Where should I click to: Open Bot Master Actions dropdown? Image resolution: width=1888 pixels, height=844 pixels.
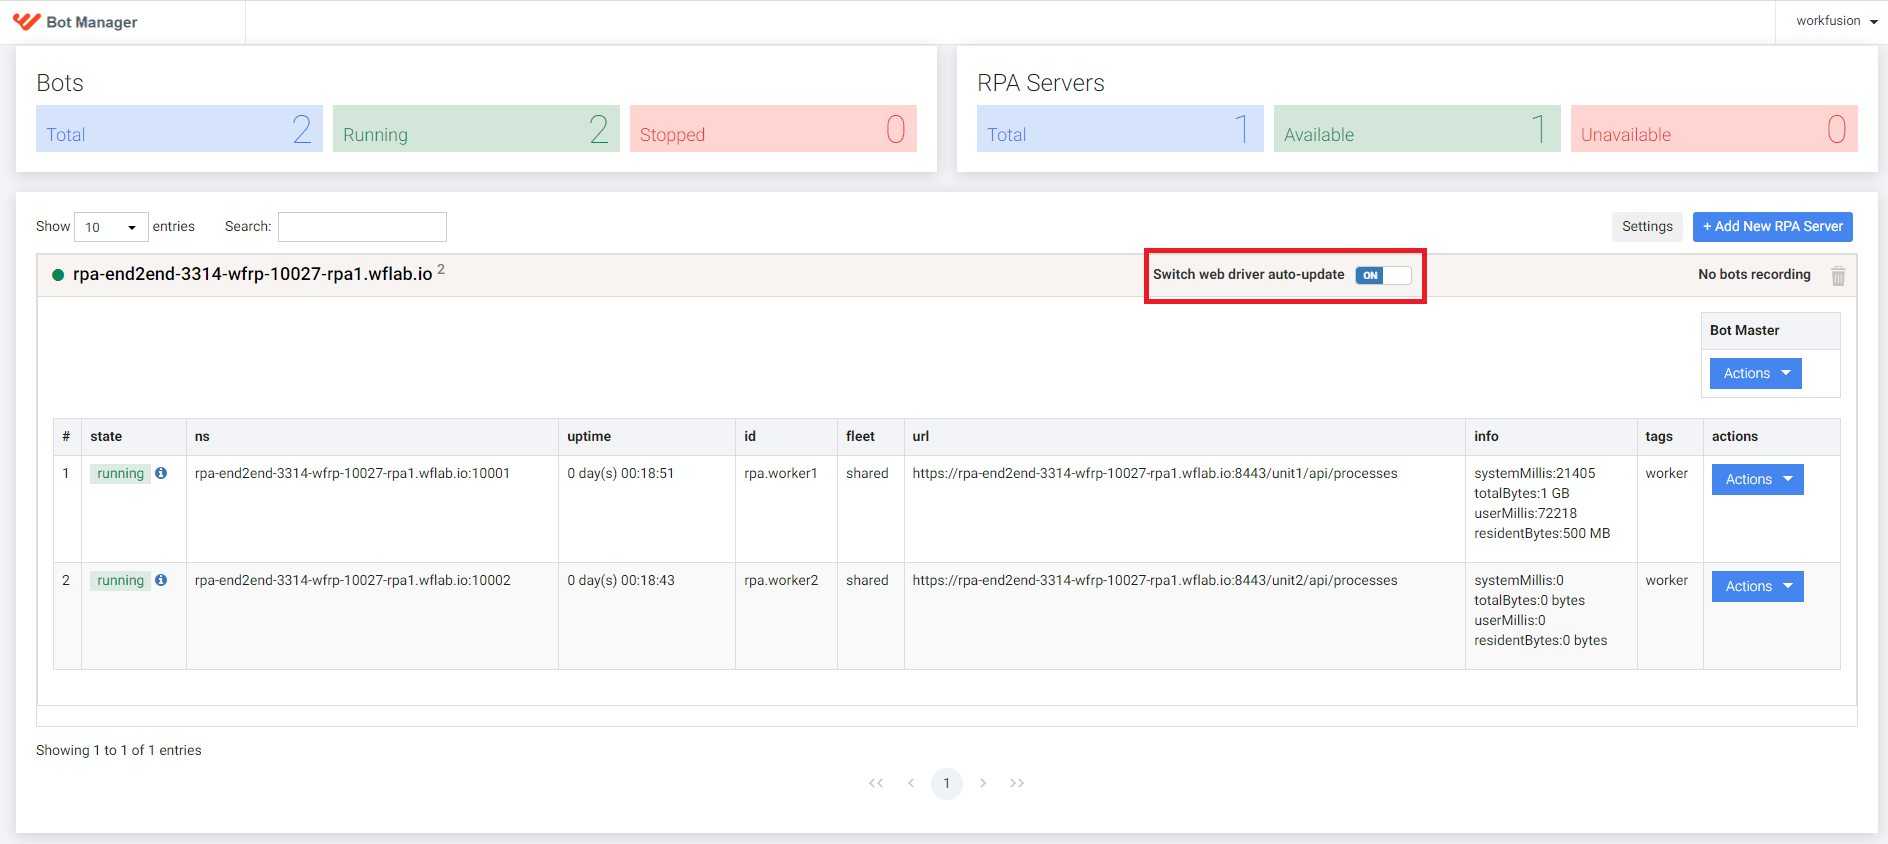click(1755, 373)
